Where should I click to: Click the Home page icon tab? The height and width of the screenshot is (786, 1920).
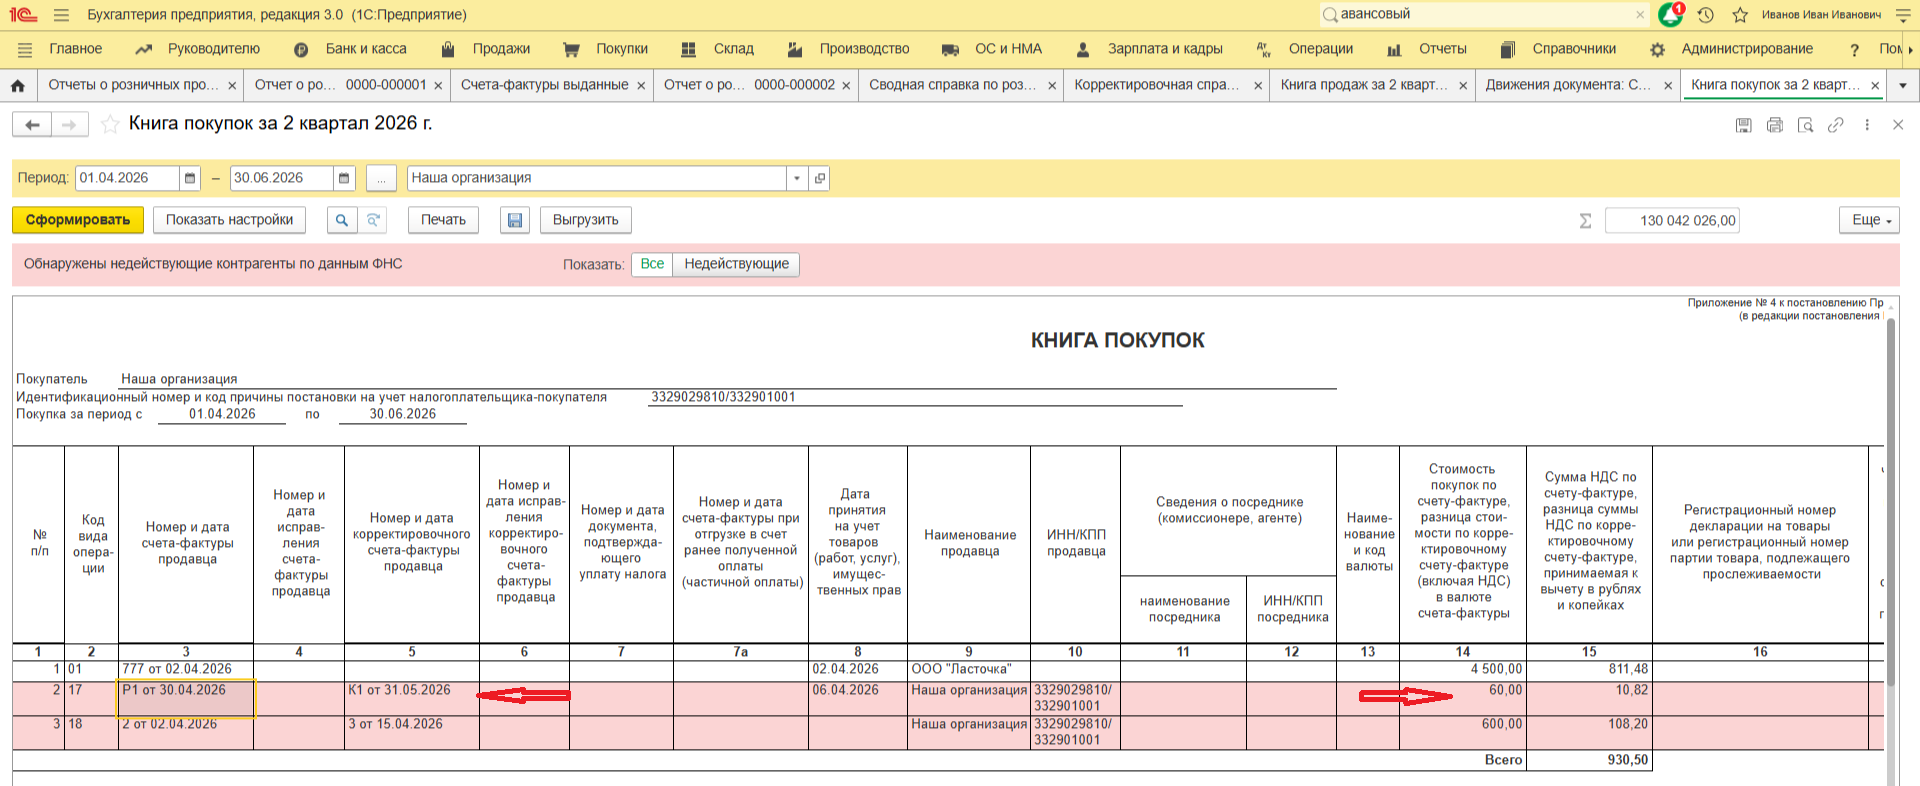[18, 86]
